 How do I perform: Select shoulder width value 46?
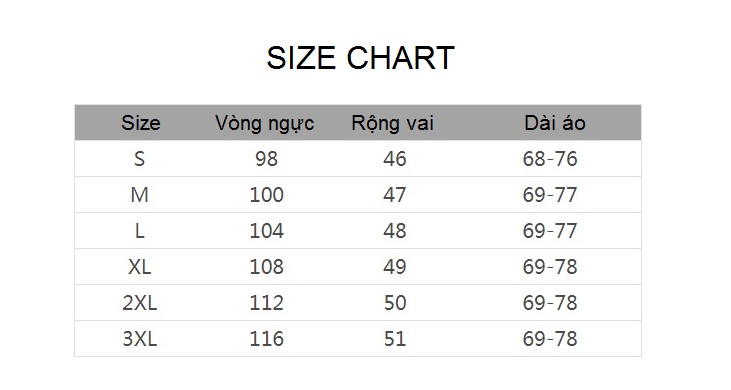pyautogui.click(x=394, y=159)
